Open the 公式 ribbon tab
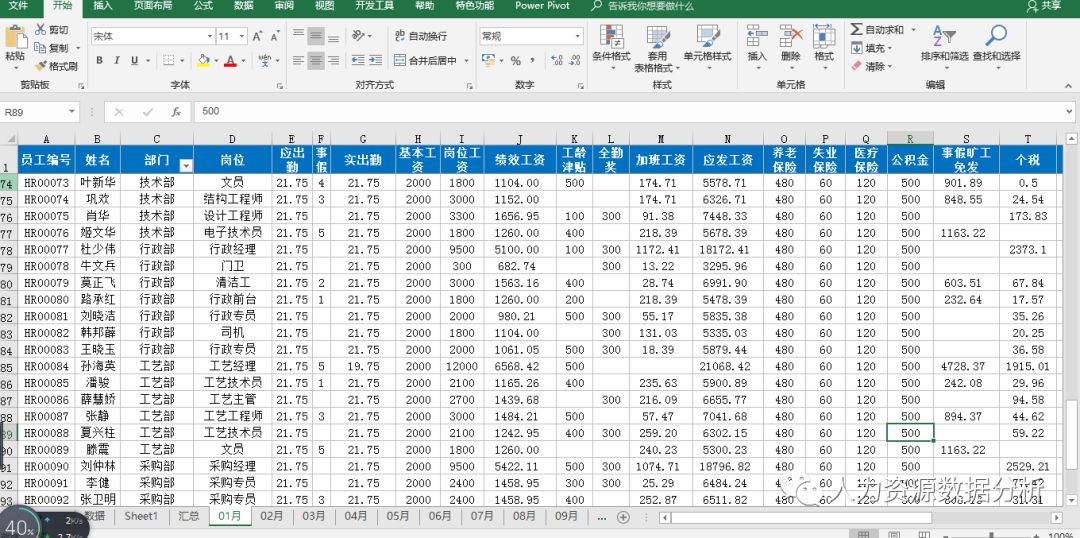This screenshot has width=1080, height=538. [x=203, y=6]
